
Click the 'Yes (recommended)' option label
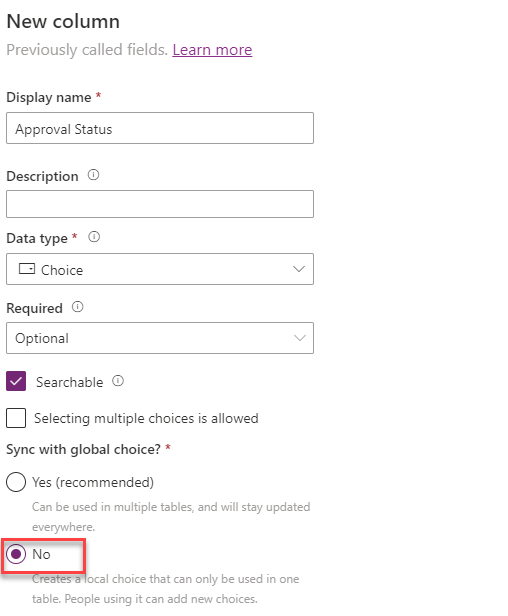pyautogui.click(x=93, y=482)
